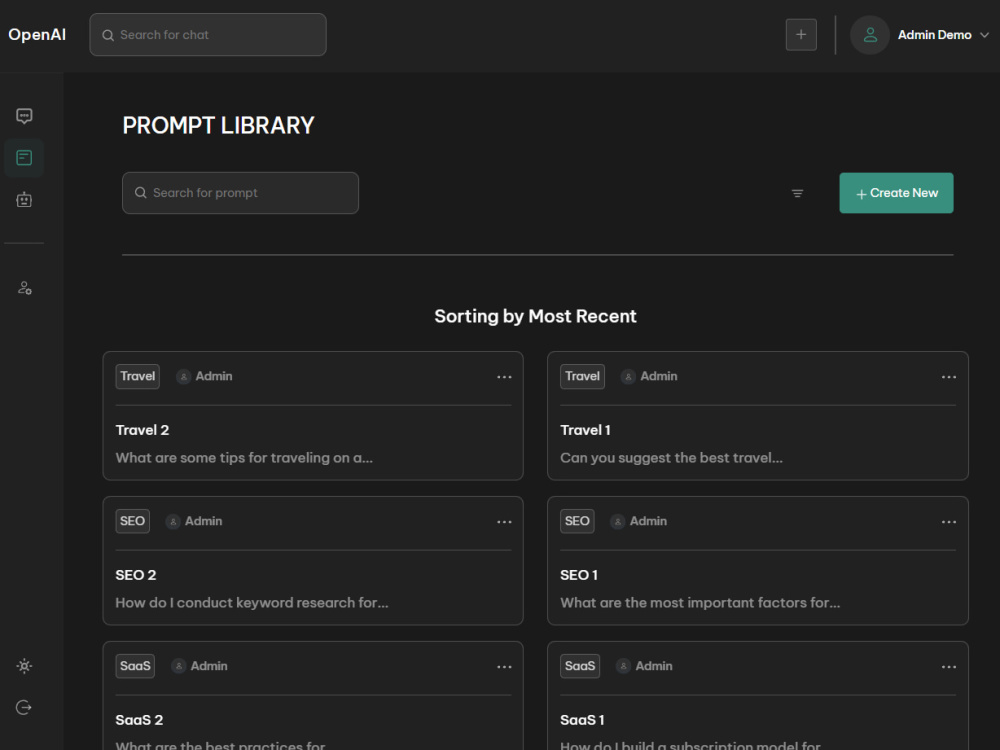The width and height of the screenshot is (1000, 750).
Task: Click 'Can you suggest the best travel...'
Action: pos(672,458)
